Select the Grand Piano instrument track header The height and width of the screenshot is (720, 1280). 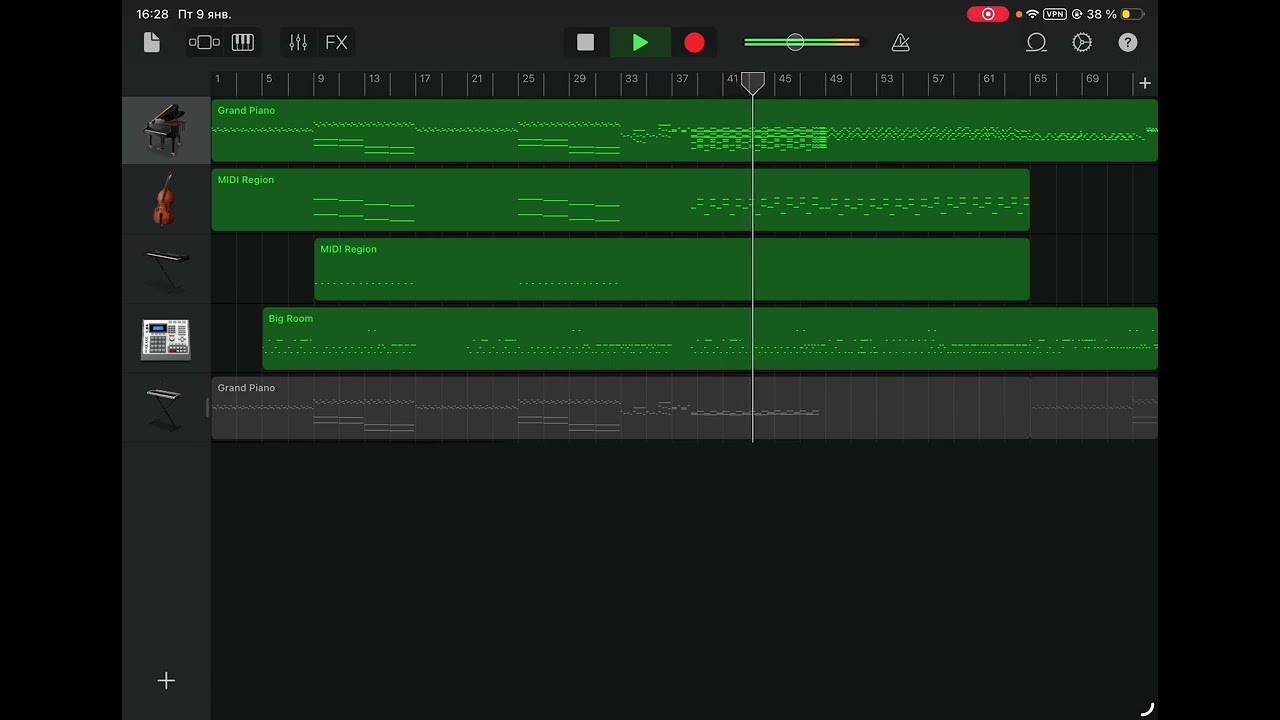(x=166, y=130)
